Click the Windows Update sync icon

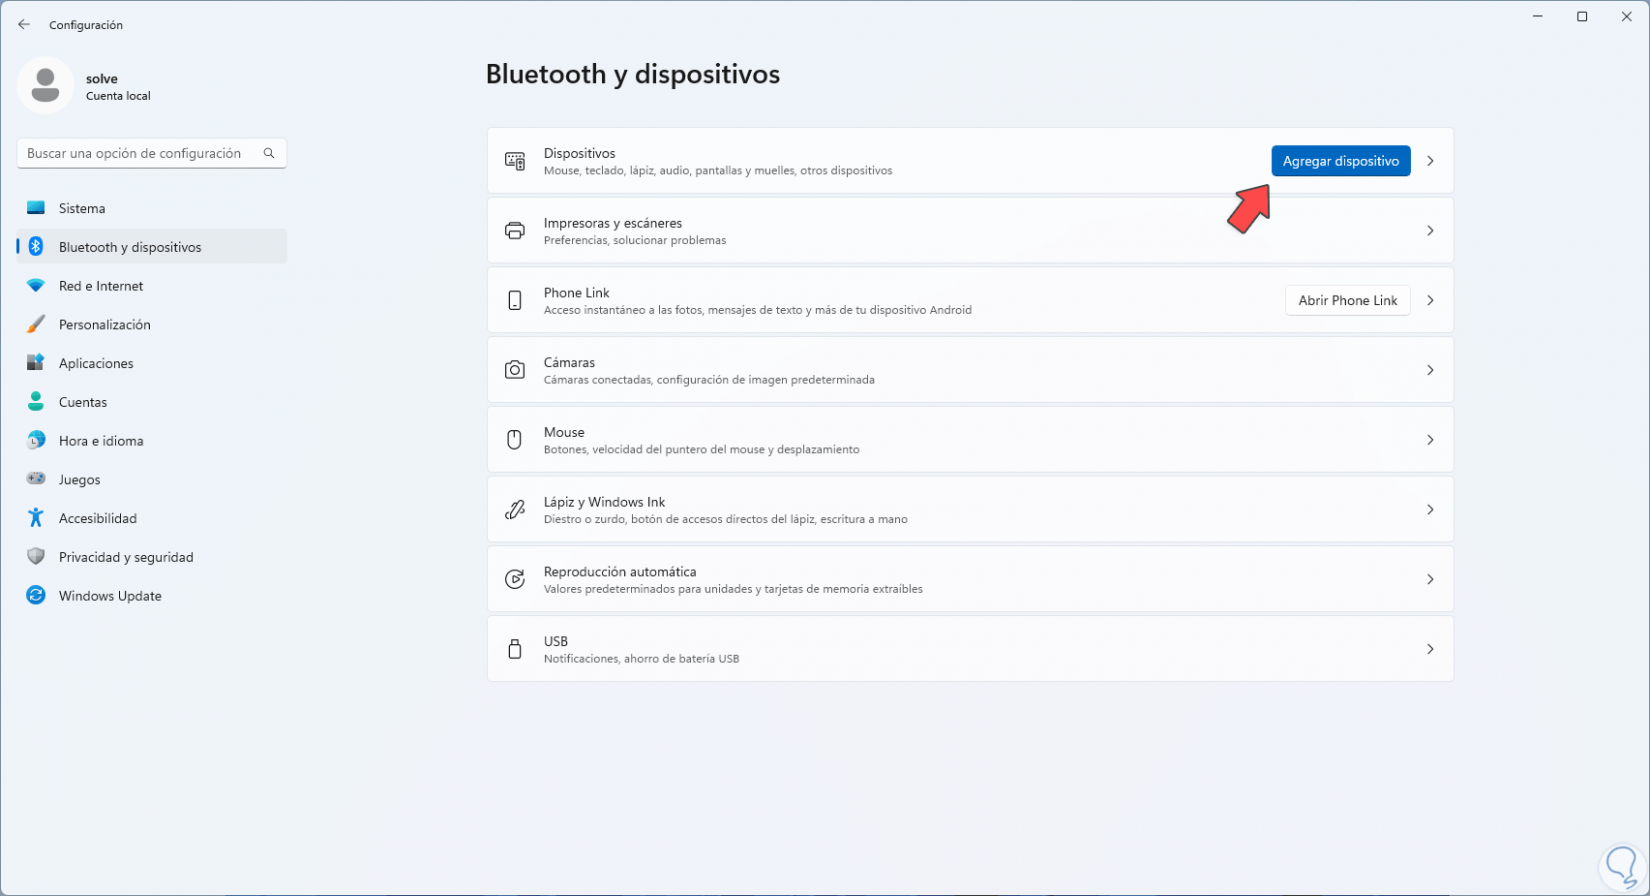click(x=36, y=596)
